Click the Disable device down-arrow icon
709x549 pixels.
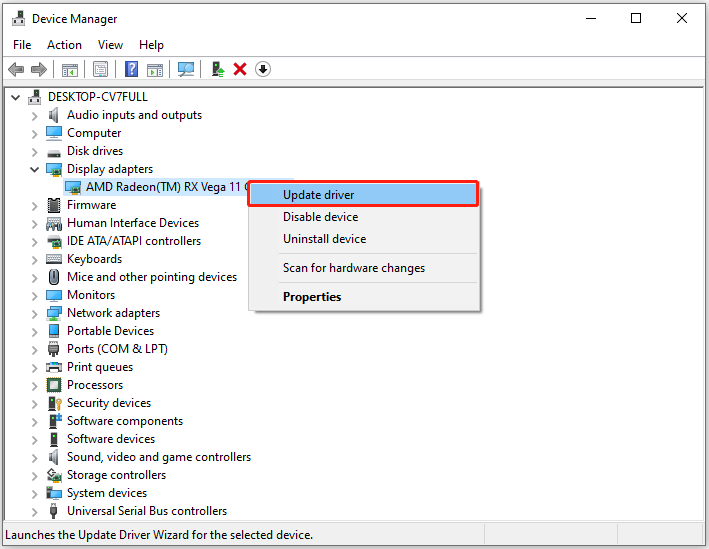point(263,69)
